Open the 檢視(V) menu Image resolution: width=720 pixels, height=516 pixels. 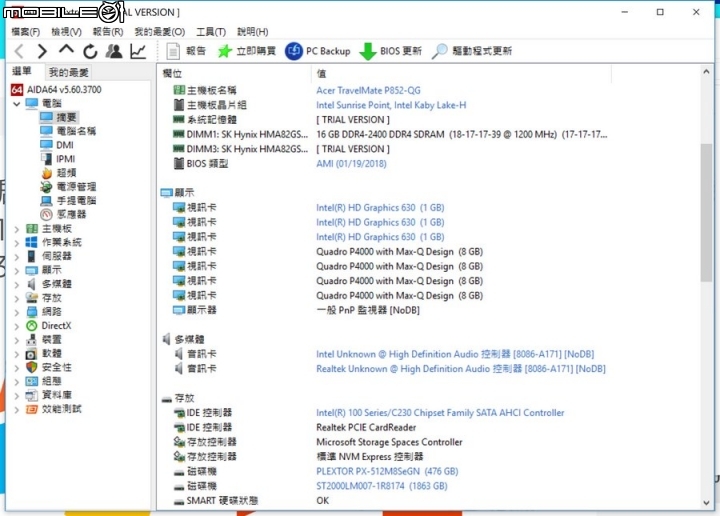point(67,32)
